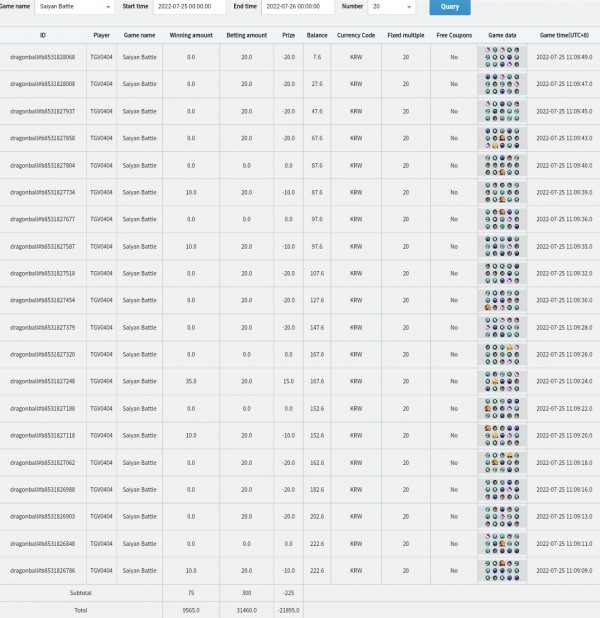
Task: Open game data image for the 11:09:30 round
Action: pyautogui.click(x=502, y=300)
